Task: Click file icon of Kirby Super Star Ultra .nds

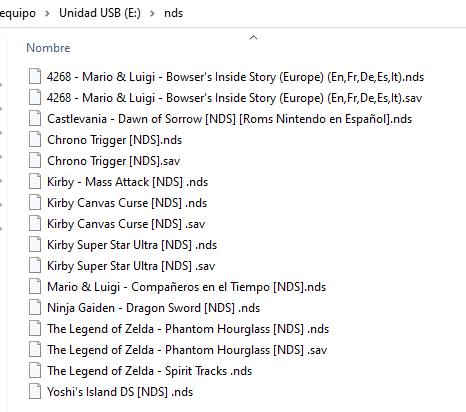Action: click(x=35, y=244)
